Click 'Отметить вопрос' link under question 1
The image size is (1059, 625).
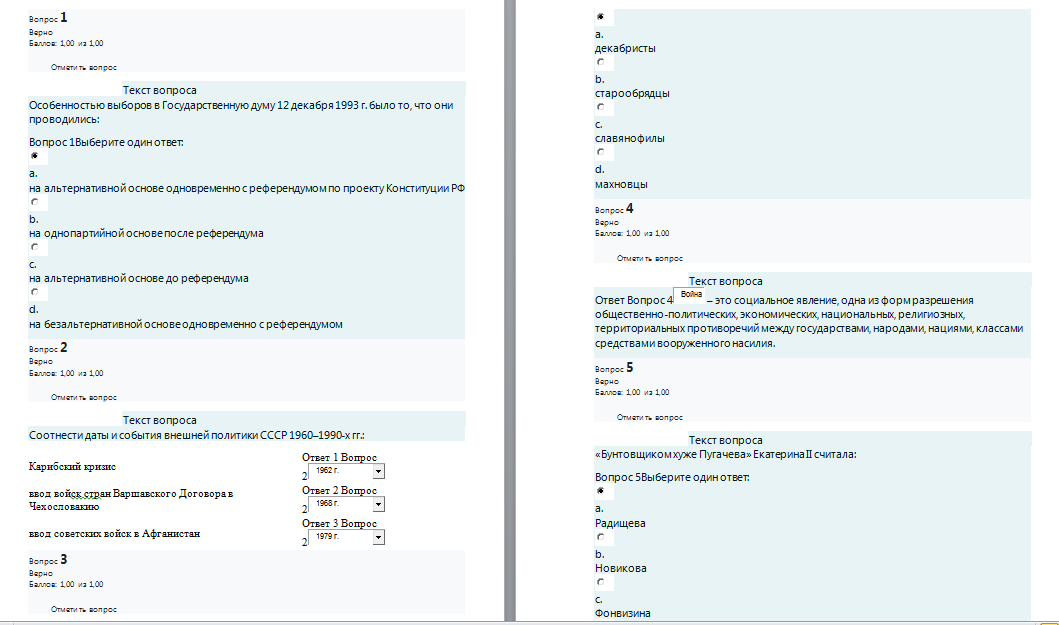[x=84, y=68]
